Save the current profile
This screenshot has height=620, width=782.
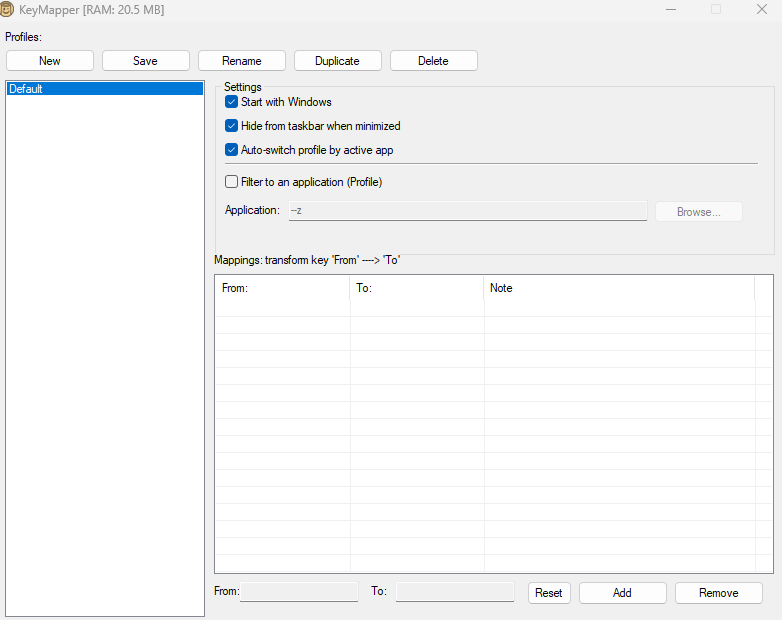(x=146, y=61)
